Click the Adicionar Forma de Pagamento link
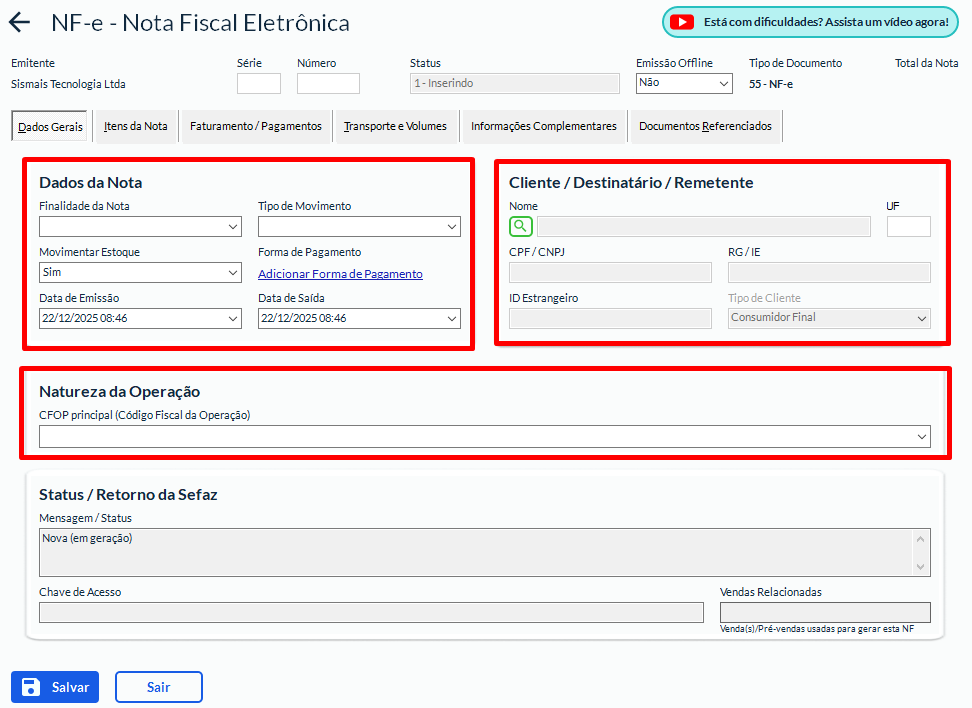The image size is (972, 708). coord(340,274)
